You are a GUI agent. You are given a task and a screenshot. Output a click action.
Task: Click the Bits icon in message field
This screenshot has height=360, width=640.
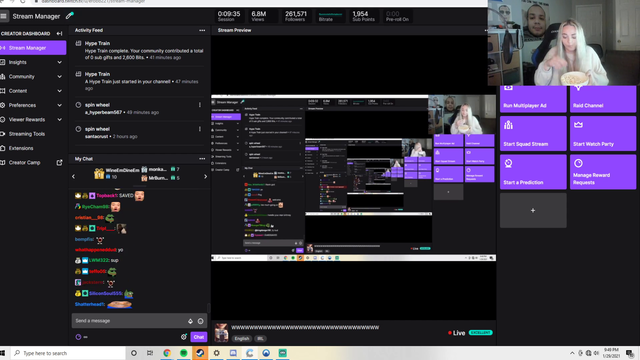pyautogui.click(x=190, y=321)
